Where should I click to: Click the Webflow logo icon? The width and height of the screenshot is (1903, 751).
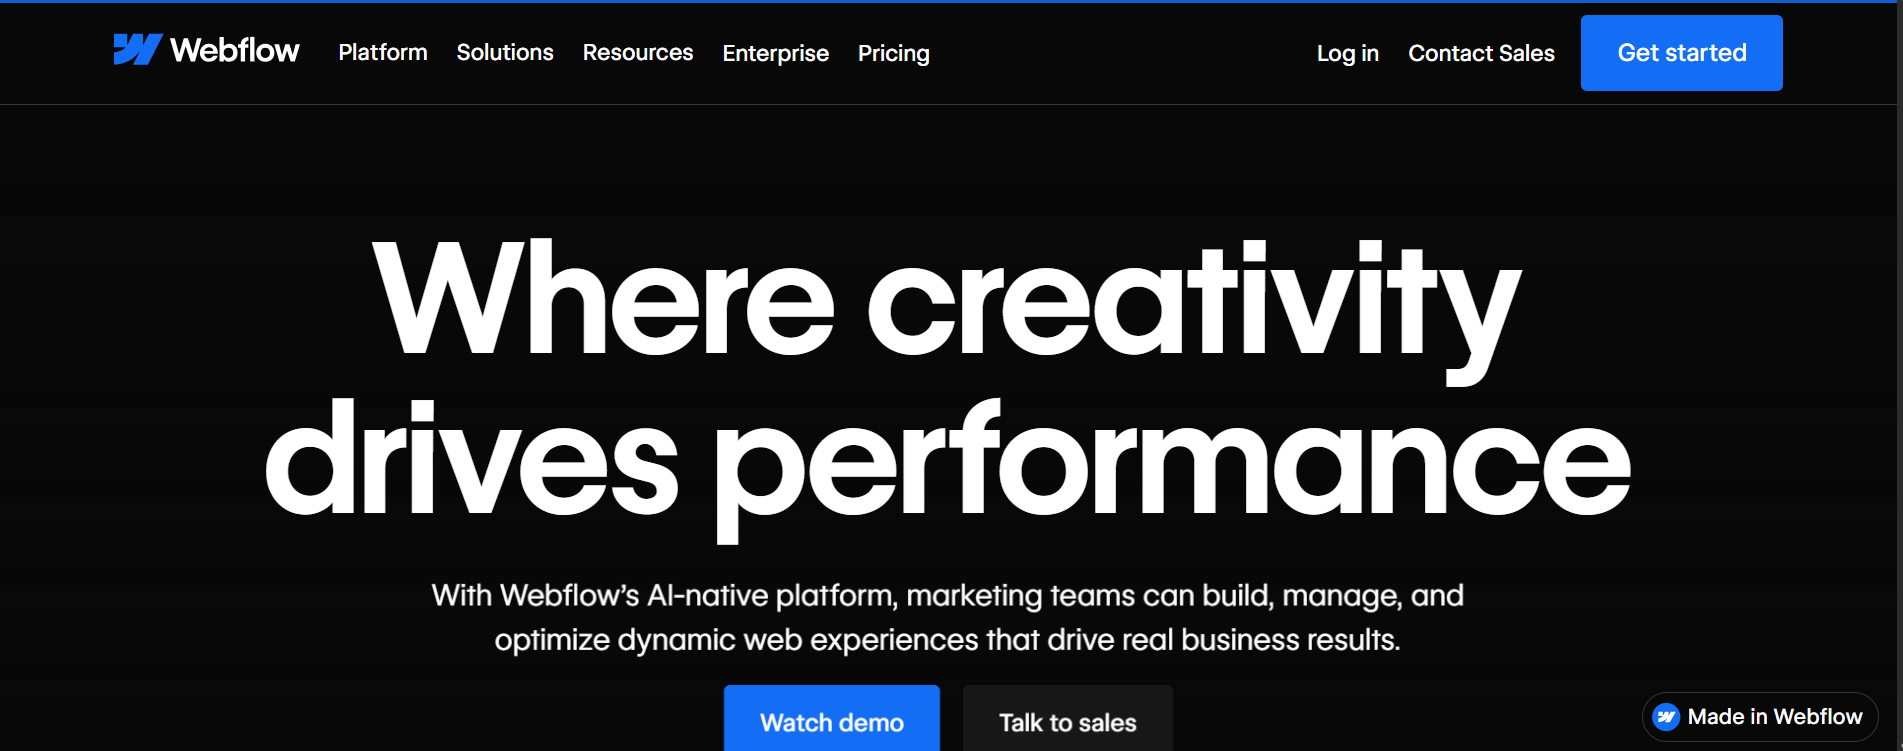coord(137,50)
